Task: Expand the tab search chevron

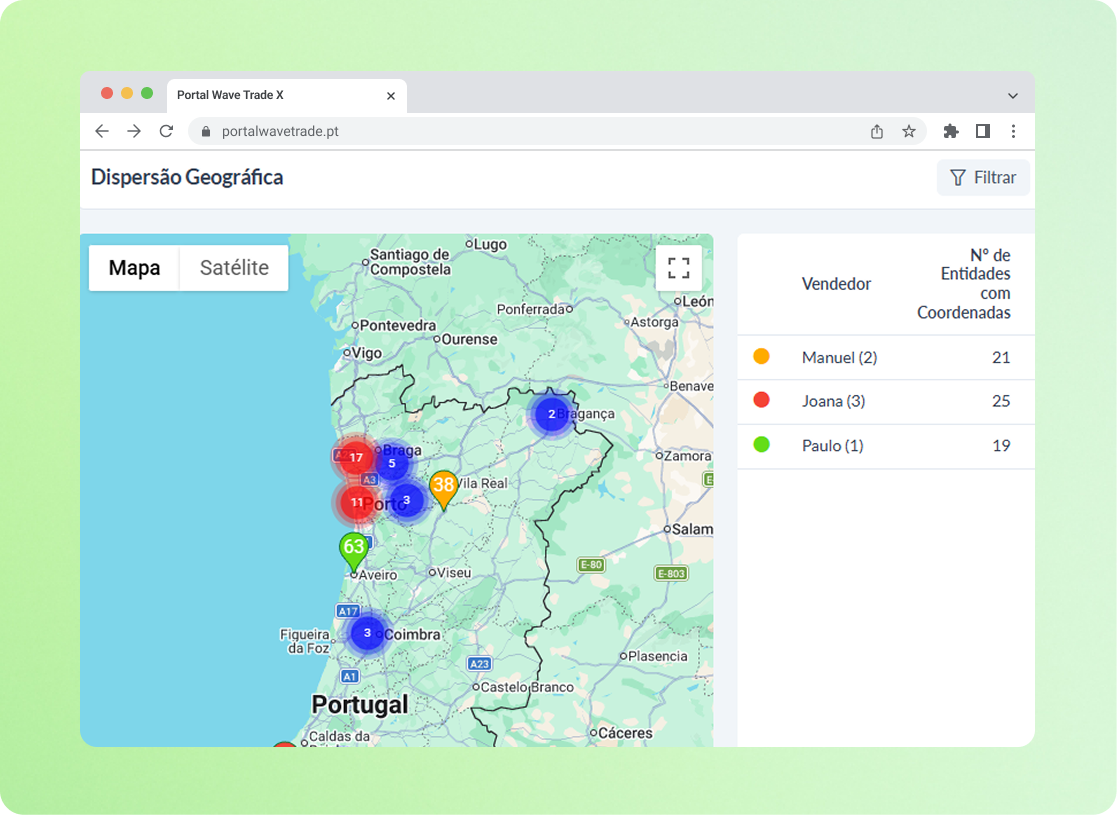Action: [1012, 95]
